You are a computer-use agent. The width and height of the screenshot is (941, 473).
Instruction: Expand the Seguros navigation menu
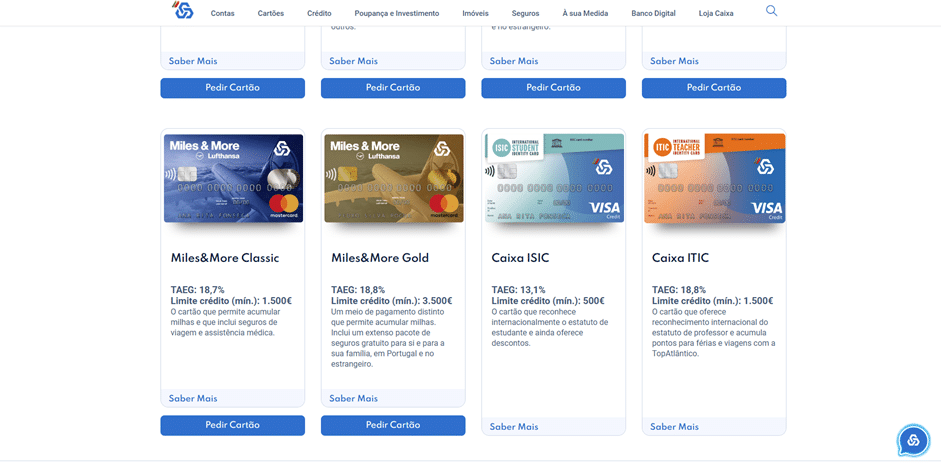525,14
